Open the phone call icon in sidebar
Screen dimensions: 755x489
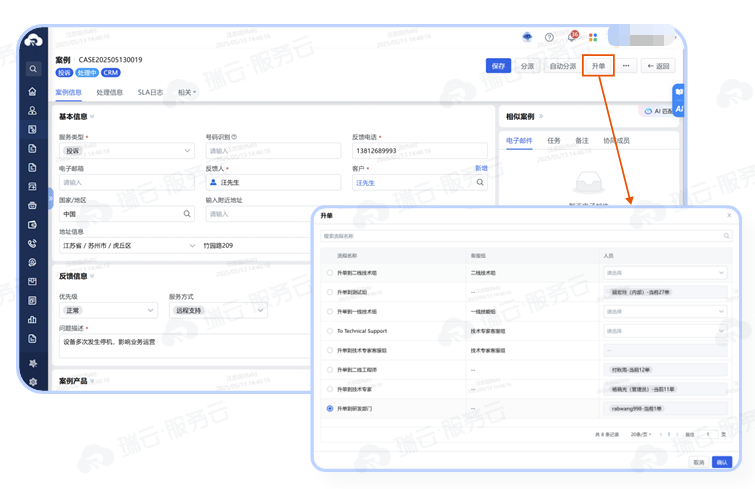click(x=32, y=244)
